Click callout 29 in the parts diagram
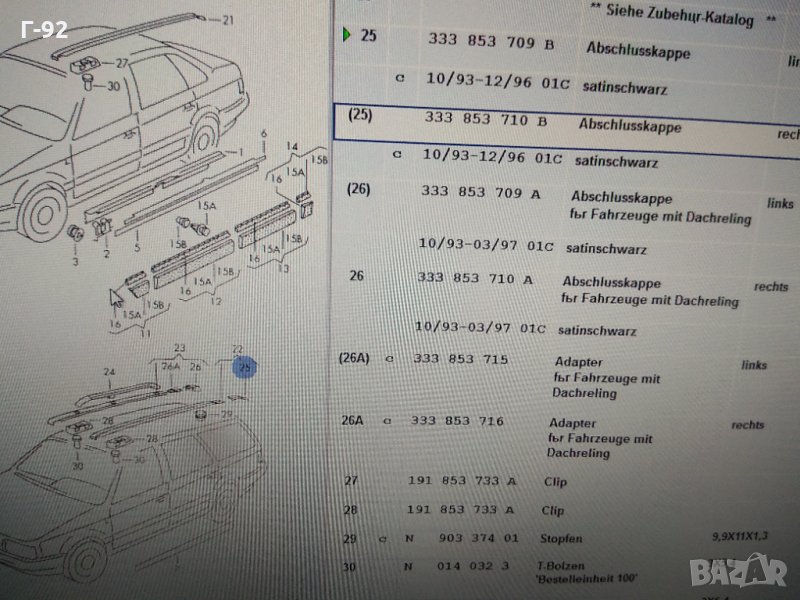Screen dimensions: 800x600 coord(226,414)
